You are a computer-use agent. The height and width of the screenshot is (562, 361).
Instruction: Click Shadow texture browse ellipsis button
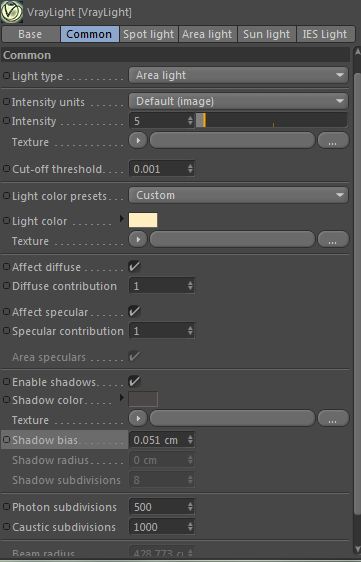coord(333,418)
